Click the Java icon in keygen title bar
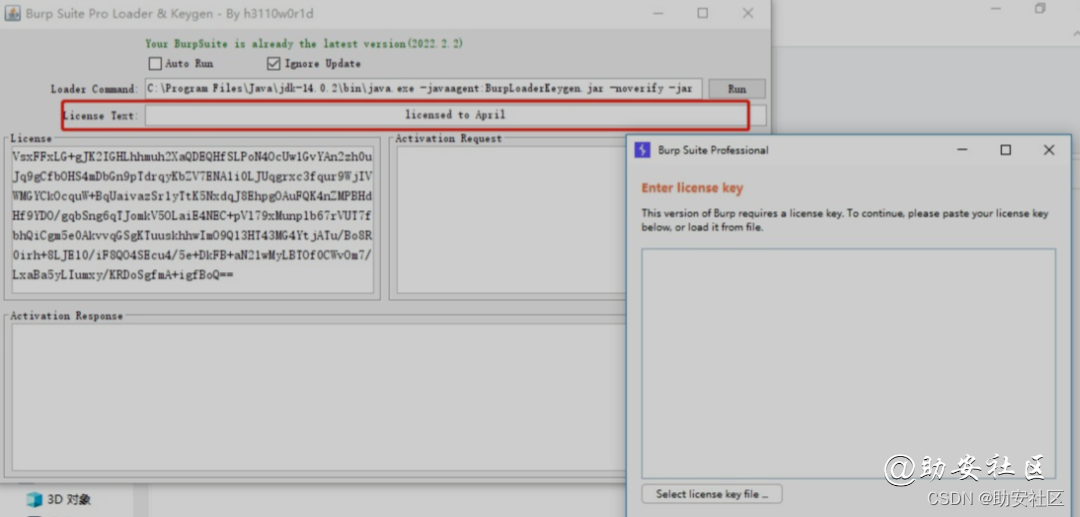 [x=12, y=14]
